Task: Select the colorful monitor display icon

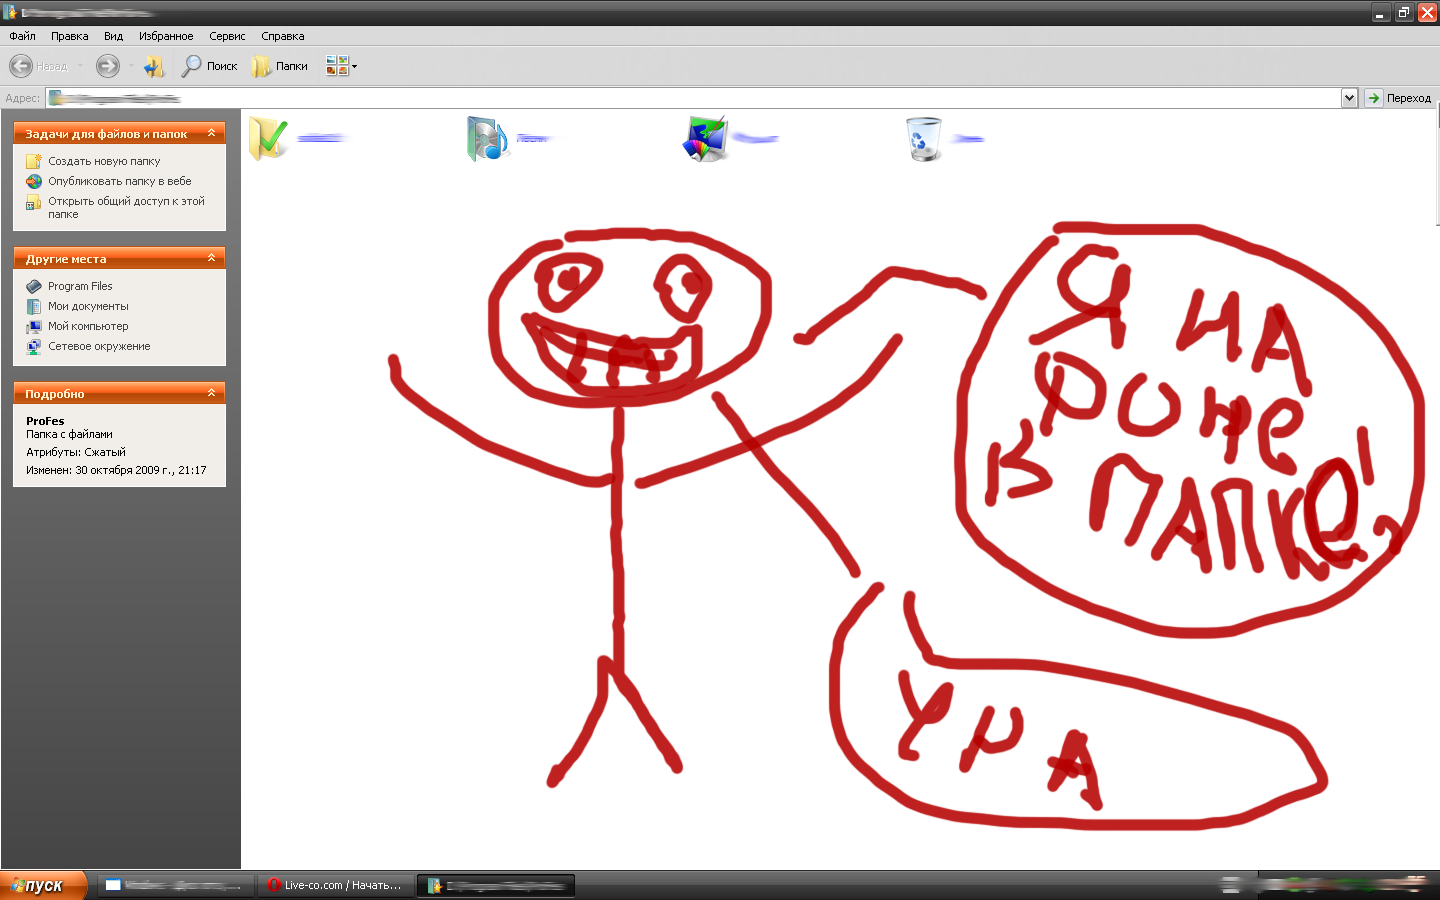Action: [x=706, y=138]
